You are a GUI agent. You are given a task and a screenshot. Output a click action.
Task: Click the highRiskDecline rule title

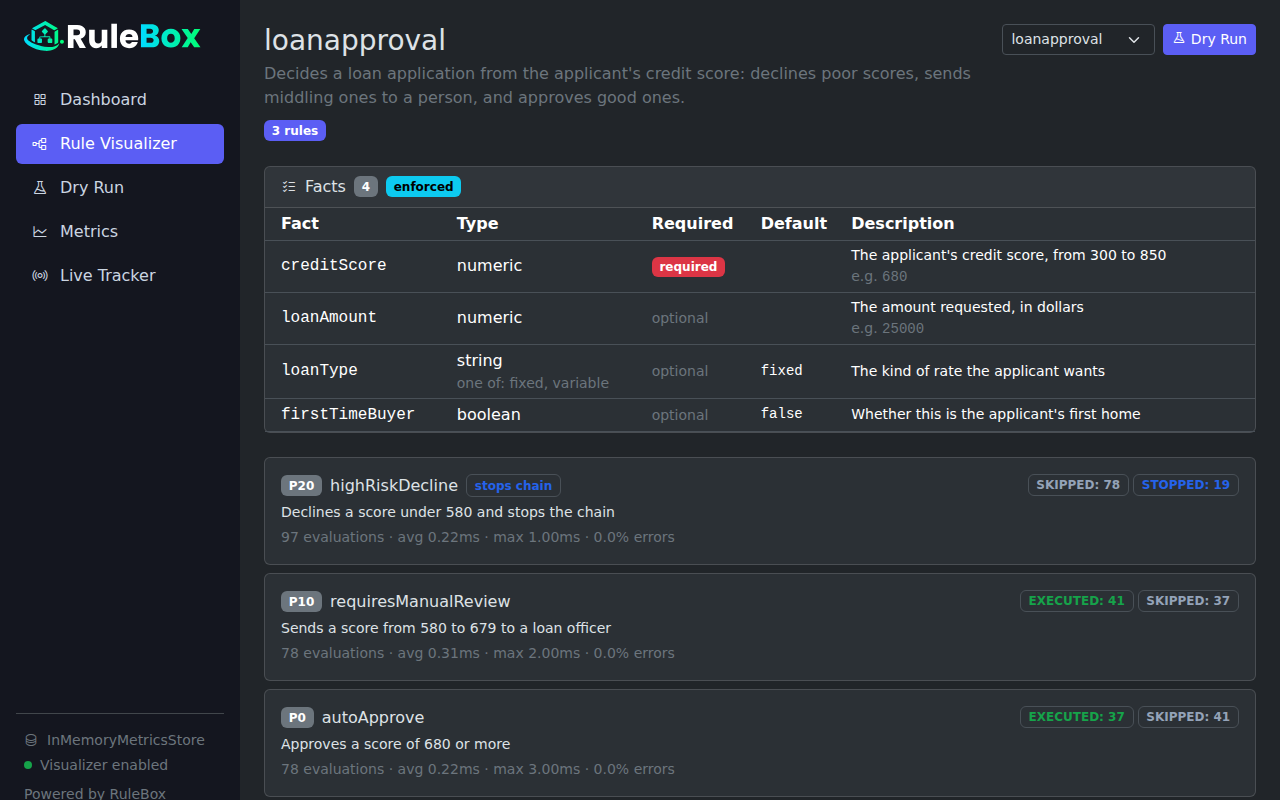click(x=394, y=486)
